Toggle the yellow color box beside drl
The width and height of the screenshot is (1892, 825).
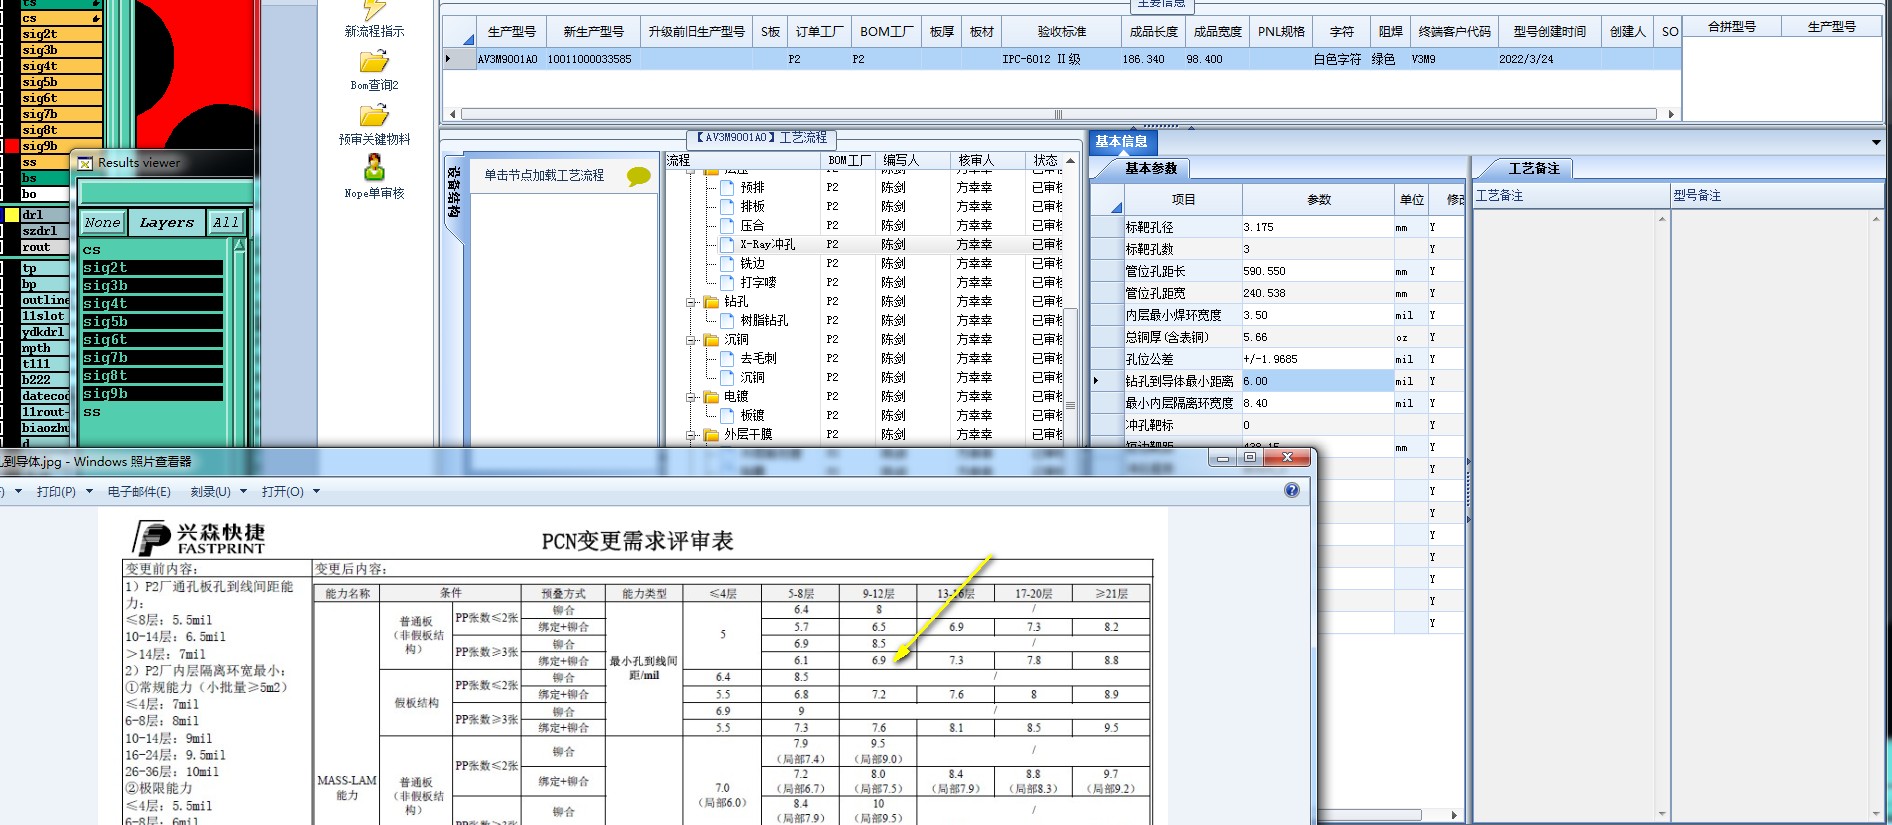(11, 215)
